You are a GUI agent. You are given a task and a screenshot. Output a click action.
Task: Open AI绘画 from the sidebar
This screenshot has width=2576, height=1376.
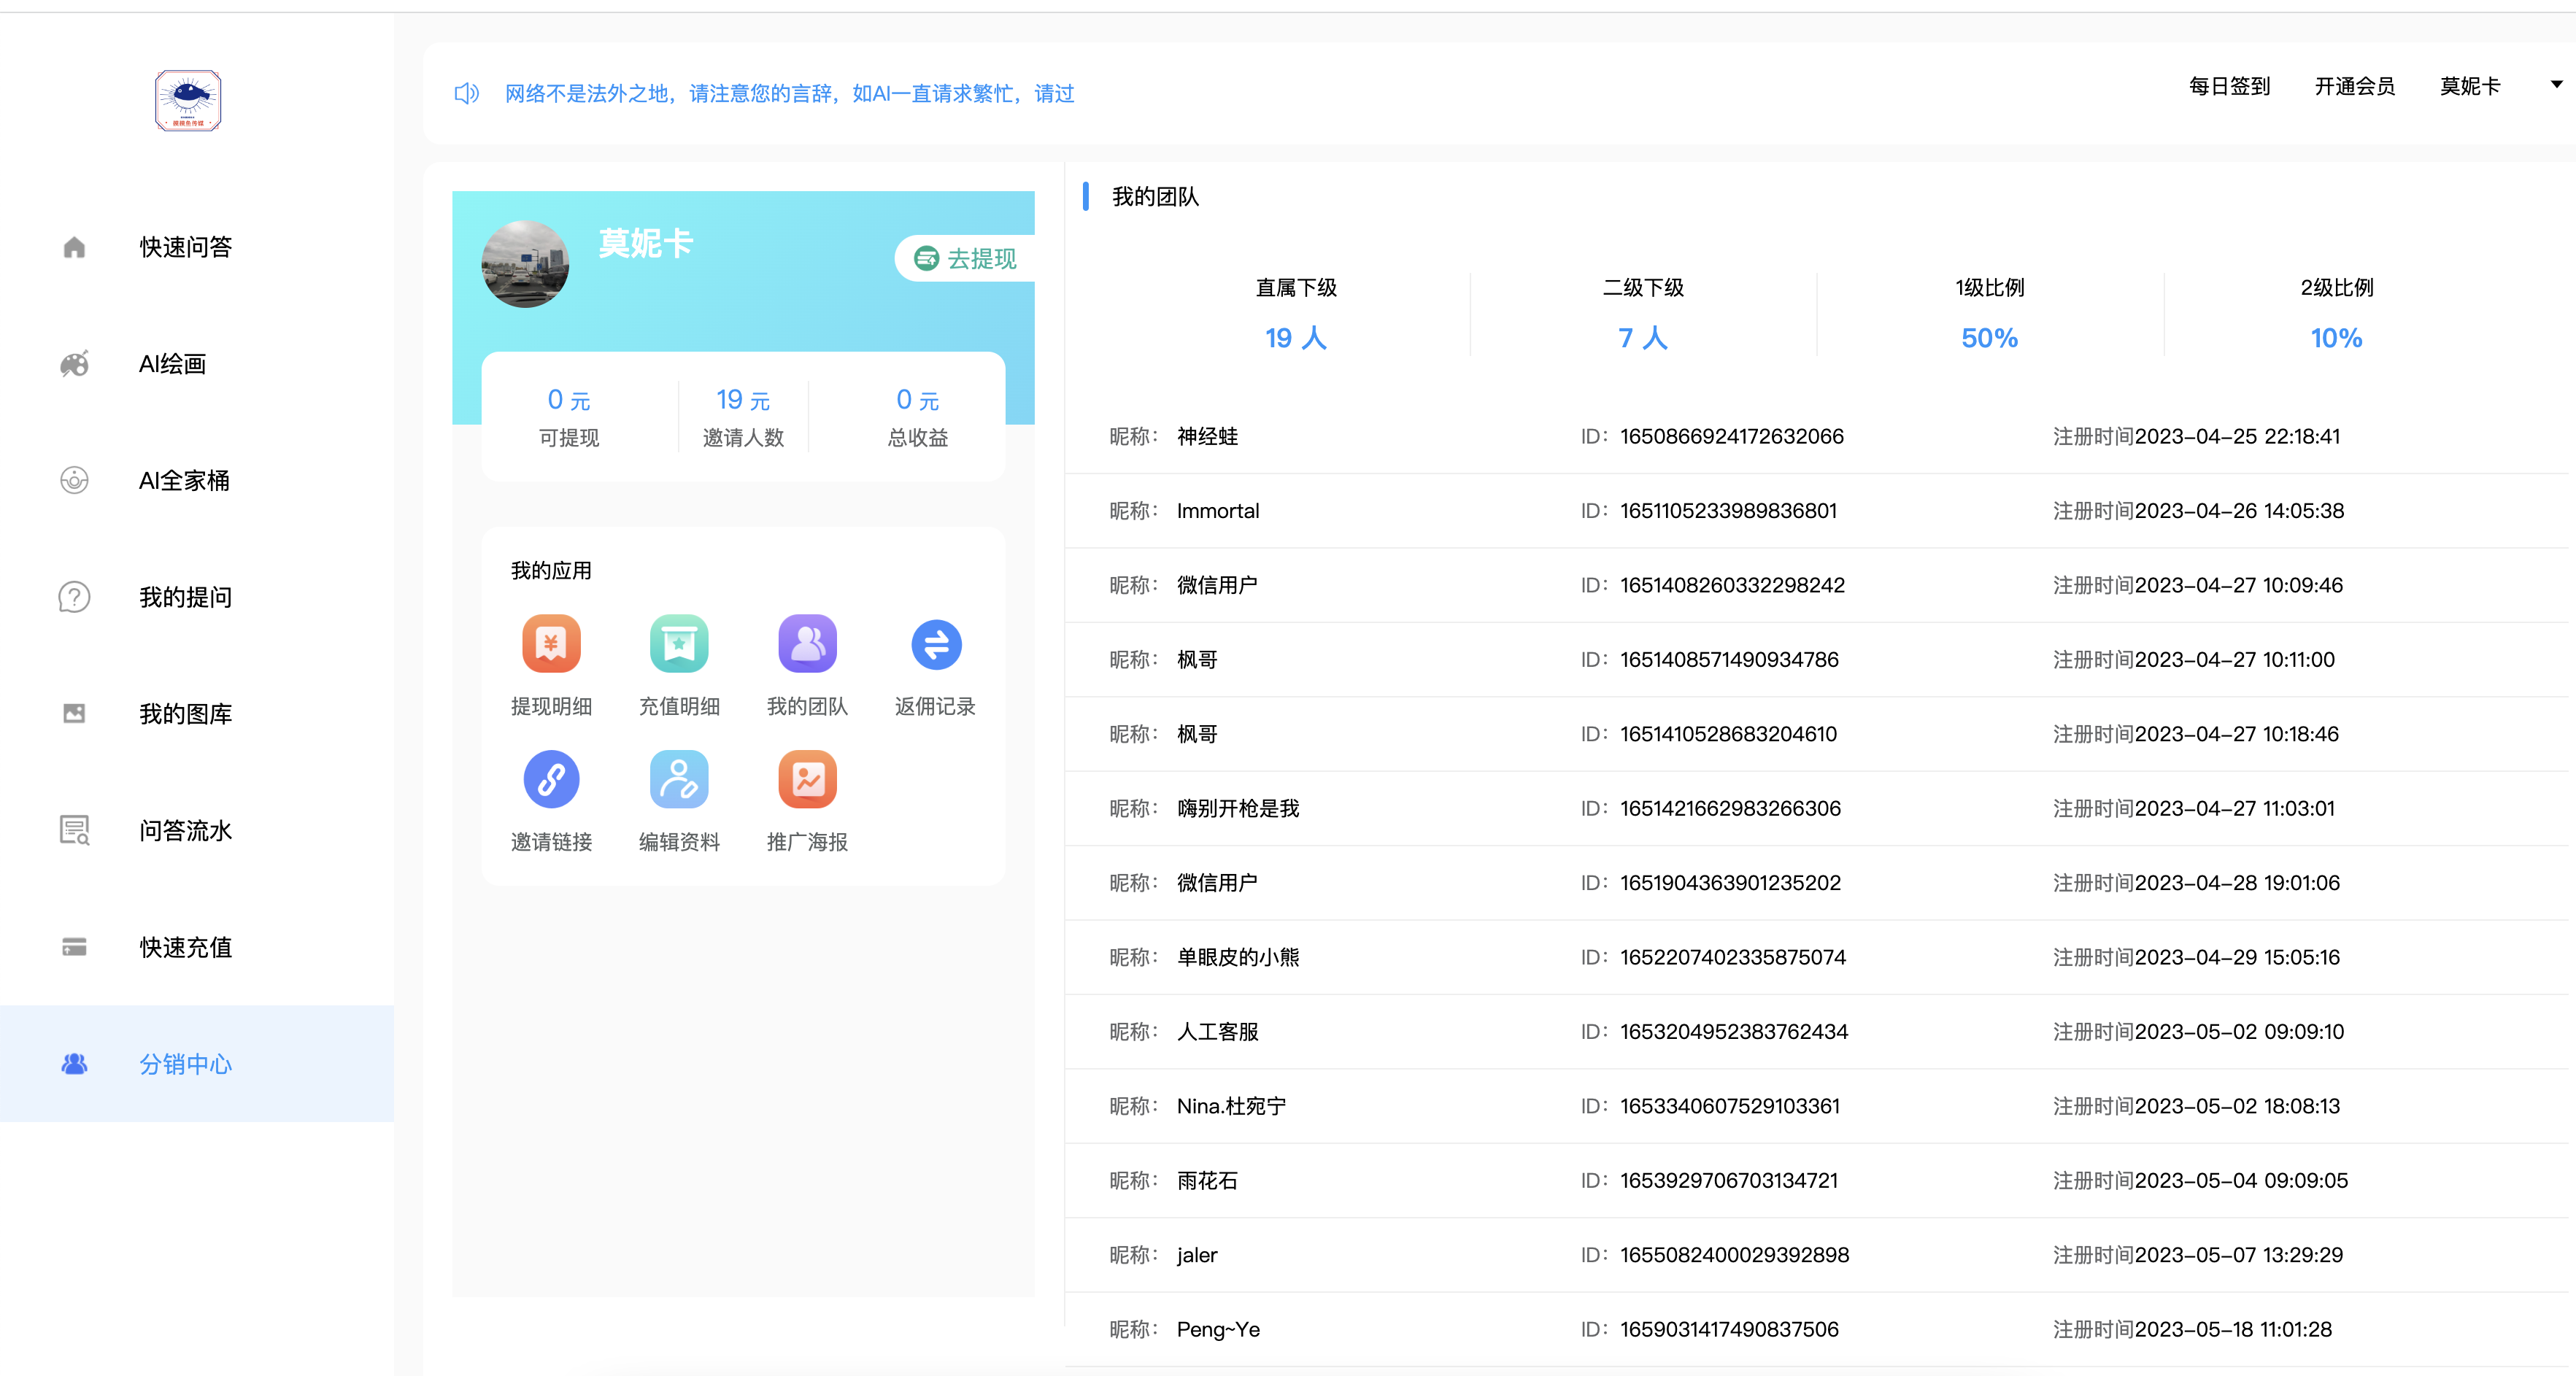[173, 364]
